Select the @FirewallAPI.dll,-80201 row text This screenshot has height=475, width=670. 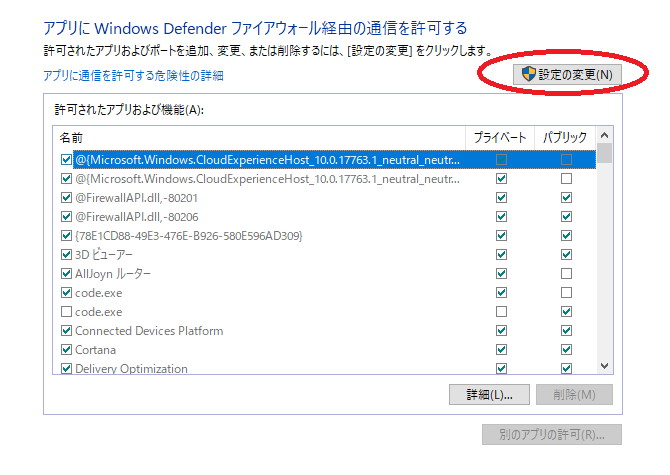[136, 198]
